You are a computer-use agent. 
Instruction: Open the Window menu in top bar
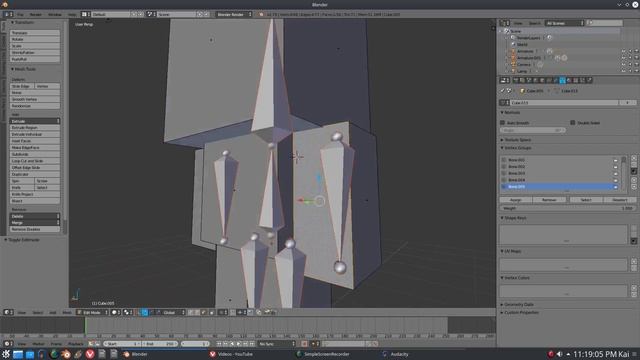click(x=55, y=14)
